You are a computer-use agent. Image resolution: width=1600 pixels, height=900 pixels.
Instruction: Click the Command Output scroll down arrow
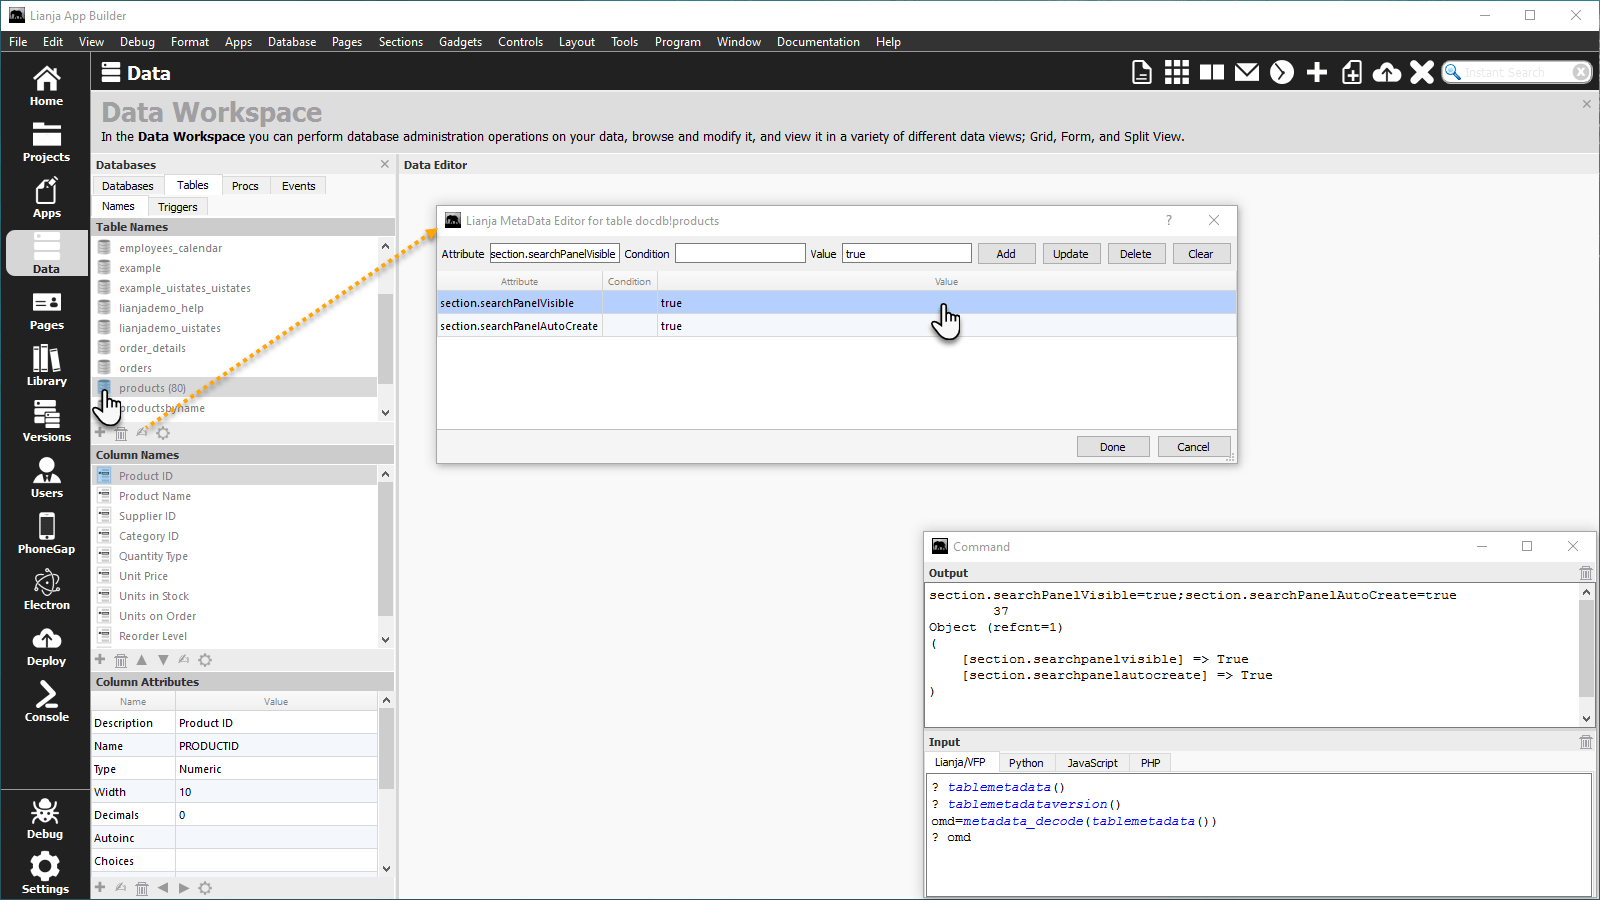coord(1586,718)
